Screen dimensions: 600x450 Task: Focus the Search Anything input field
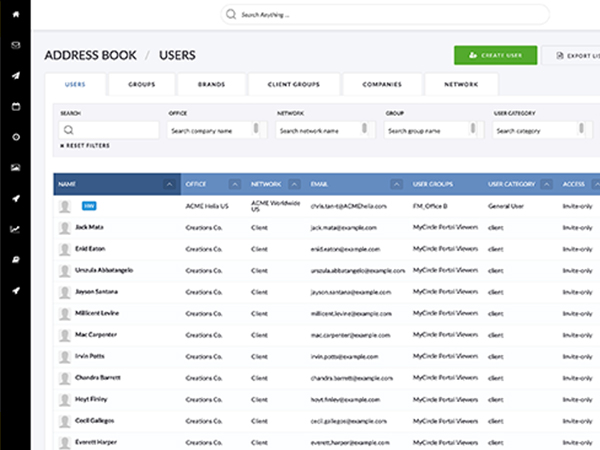[385, 15]
